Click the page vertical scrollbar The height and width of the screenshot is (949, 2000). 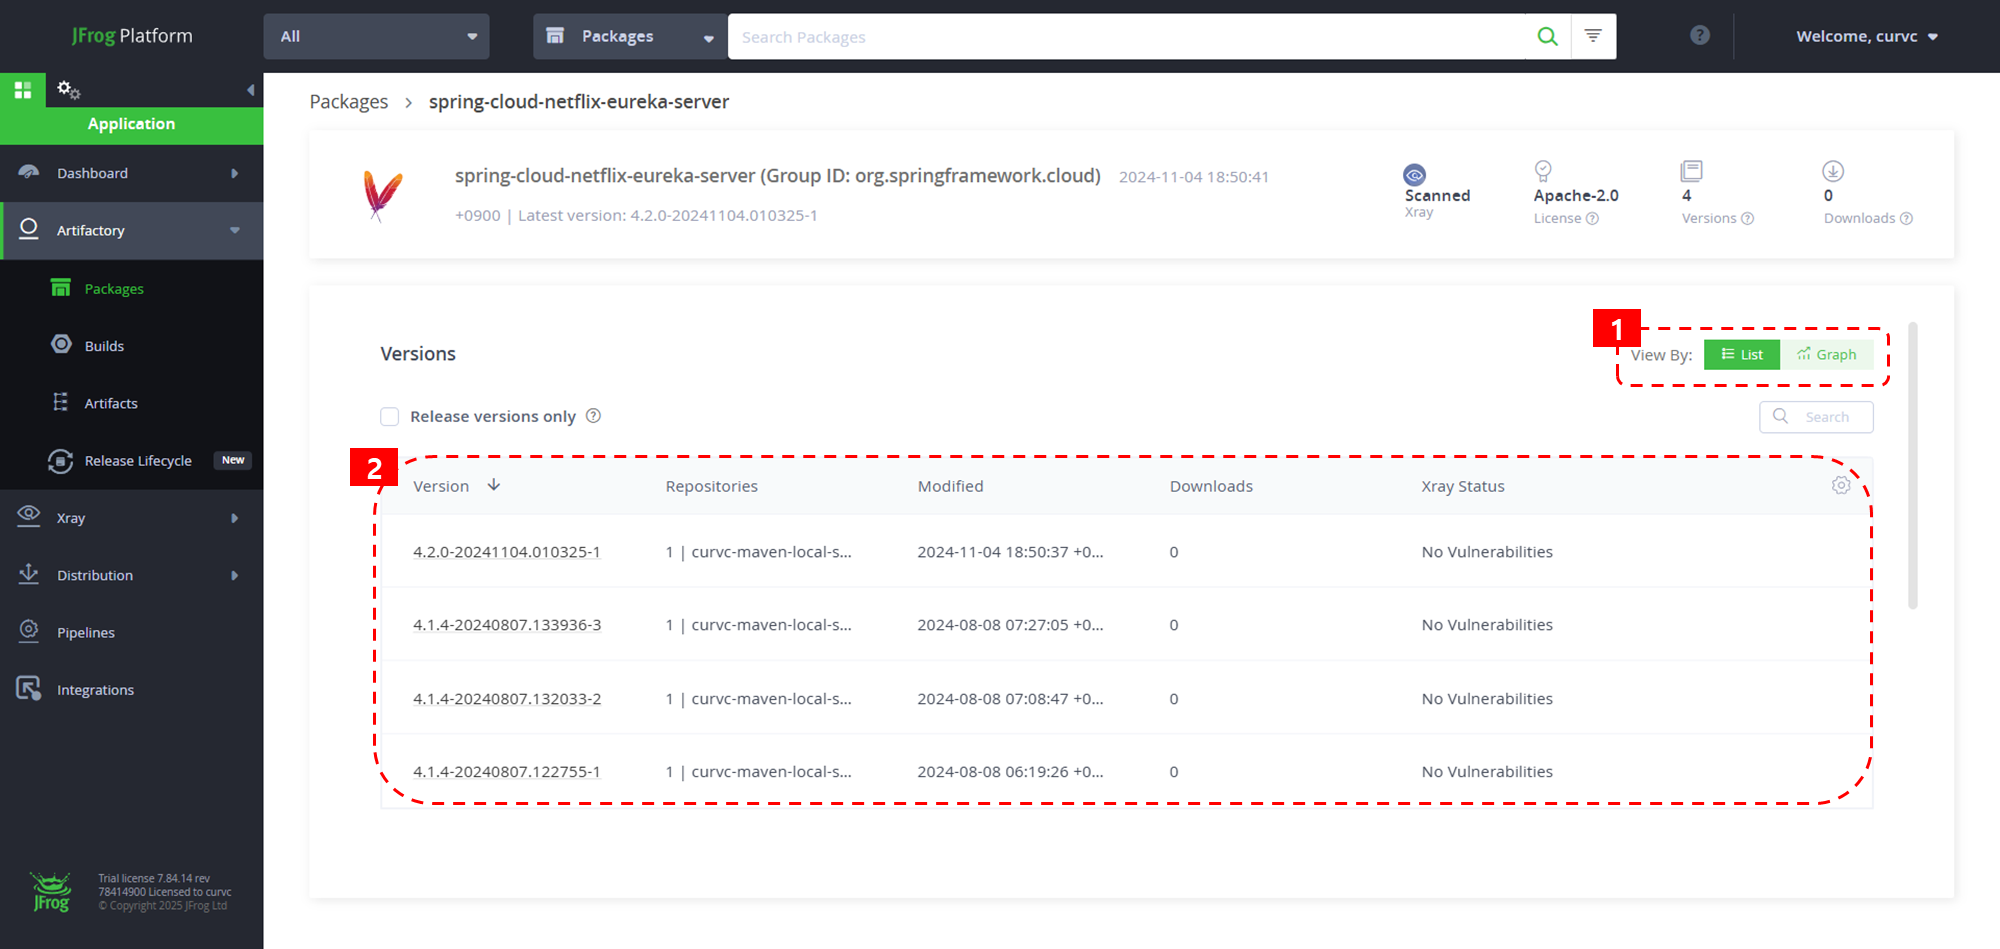[1913, 465]
